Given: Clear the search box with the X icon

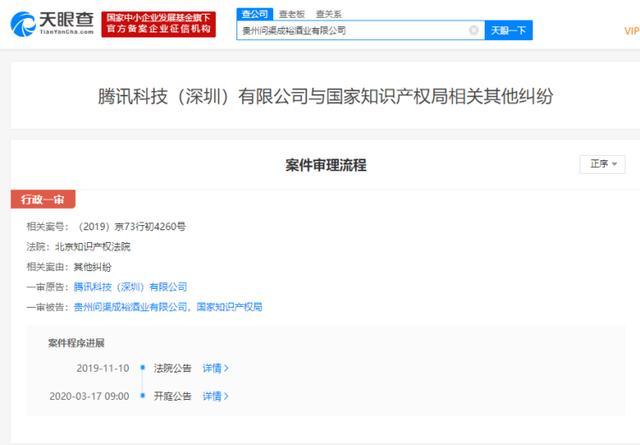Looking at the screenshot, I should (x=473, y=30).
